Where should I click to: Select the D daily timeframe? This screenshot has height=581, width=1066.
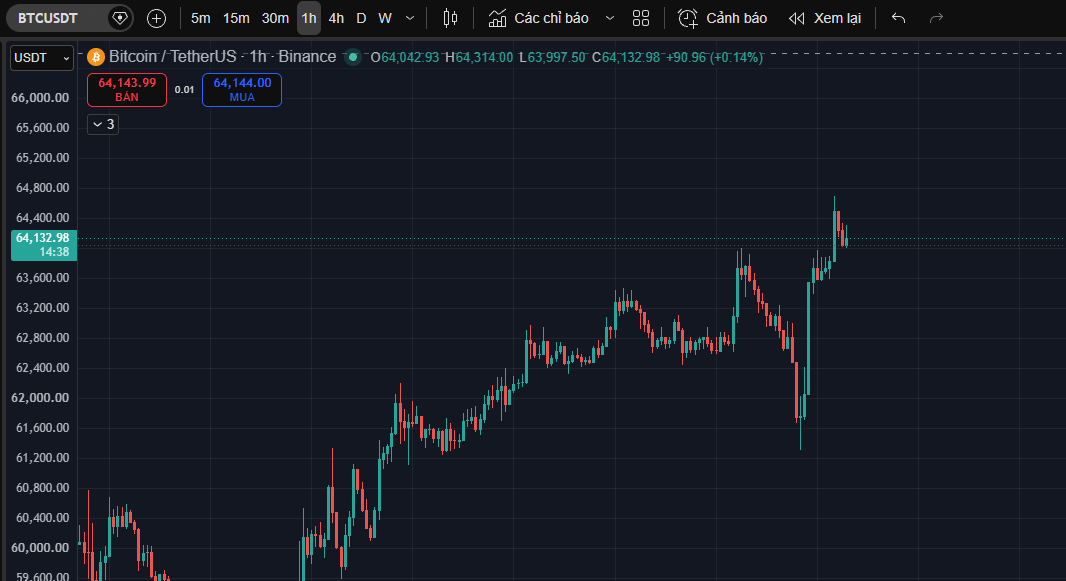361,18
